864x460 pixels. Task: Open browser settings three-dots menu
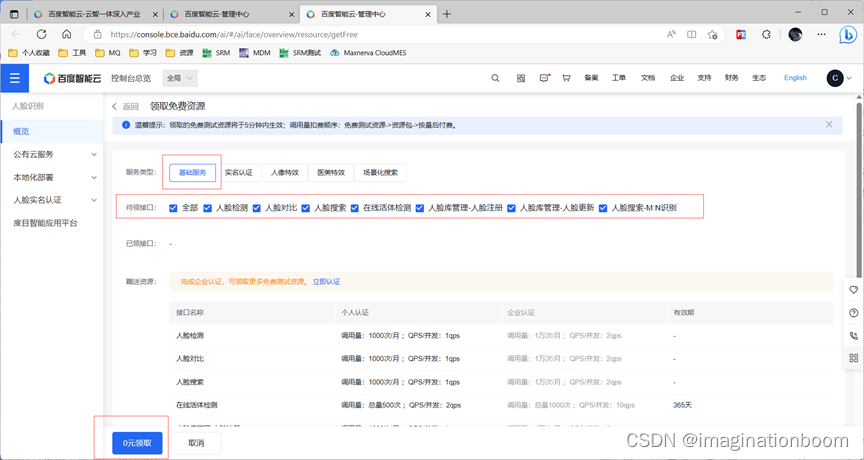(x=821, y=34)
